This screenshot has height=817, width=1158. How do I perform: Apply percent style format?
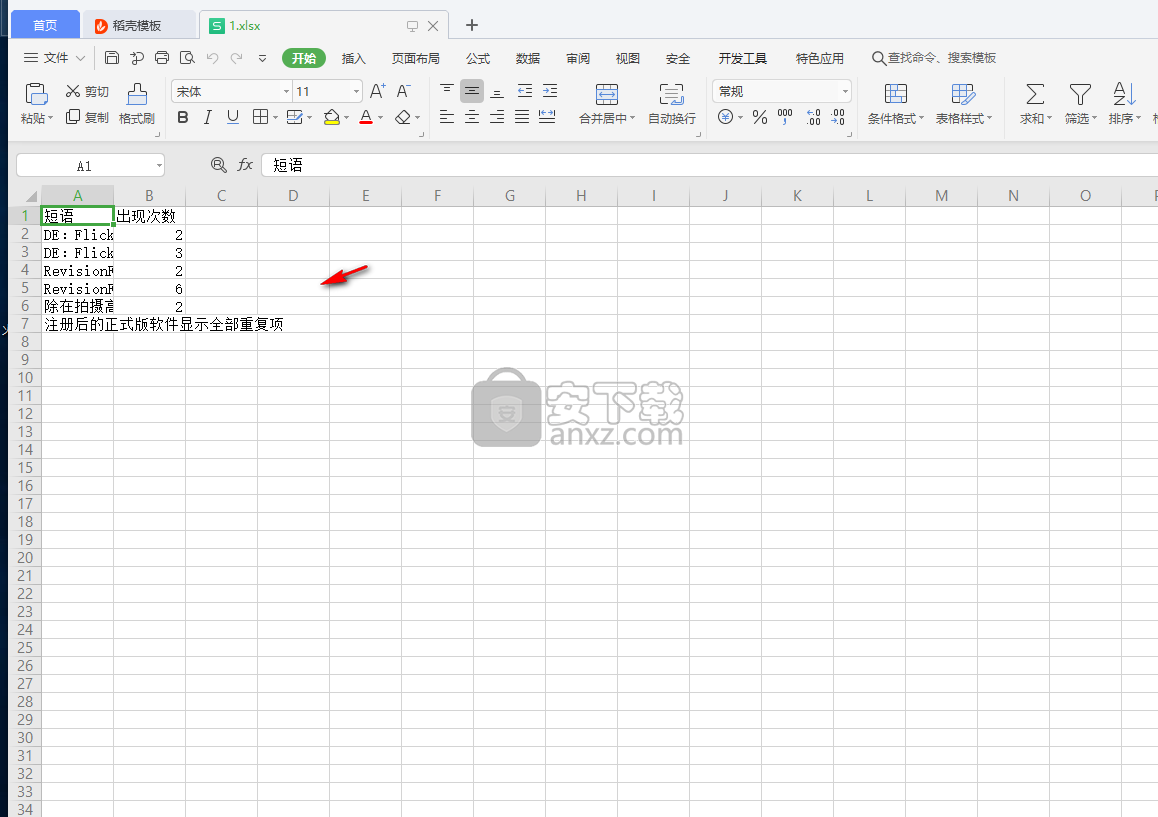tap(760, 117)
